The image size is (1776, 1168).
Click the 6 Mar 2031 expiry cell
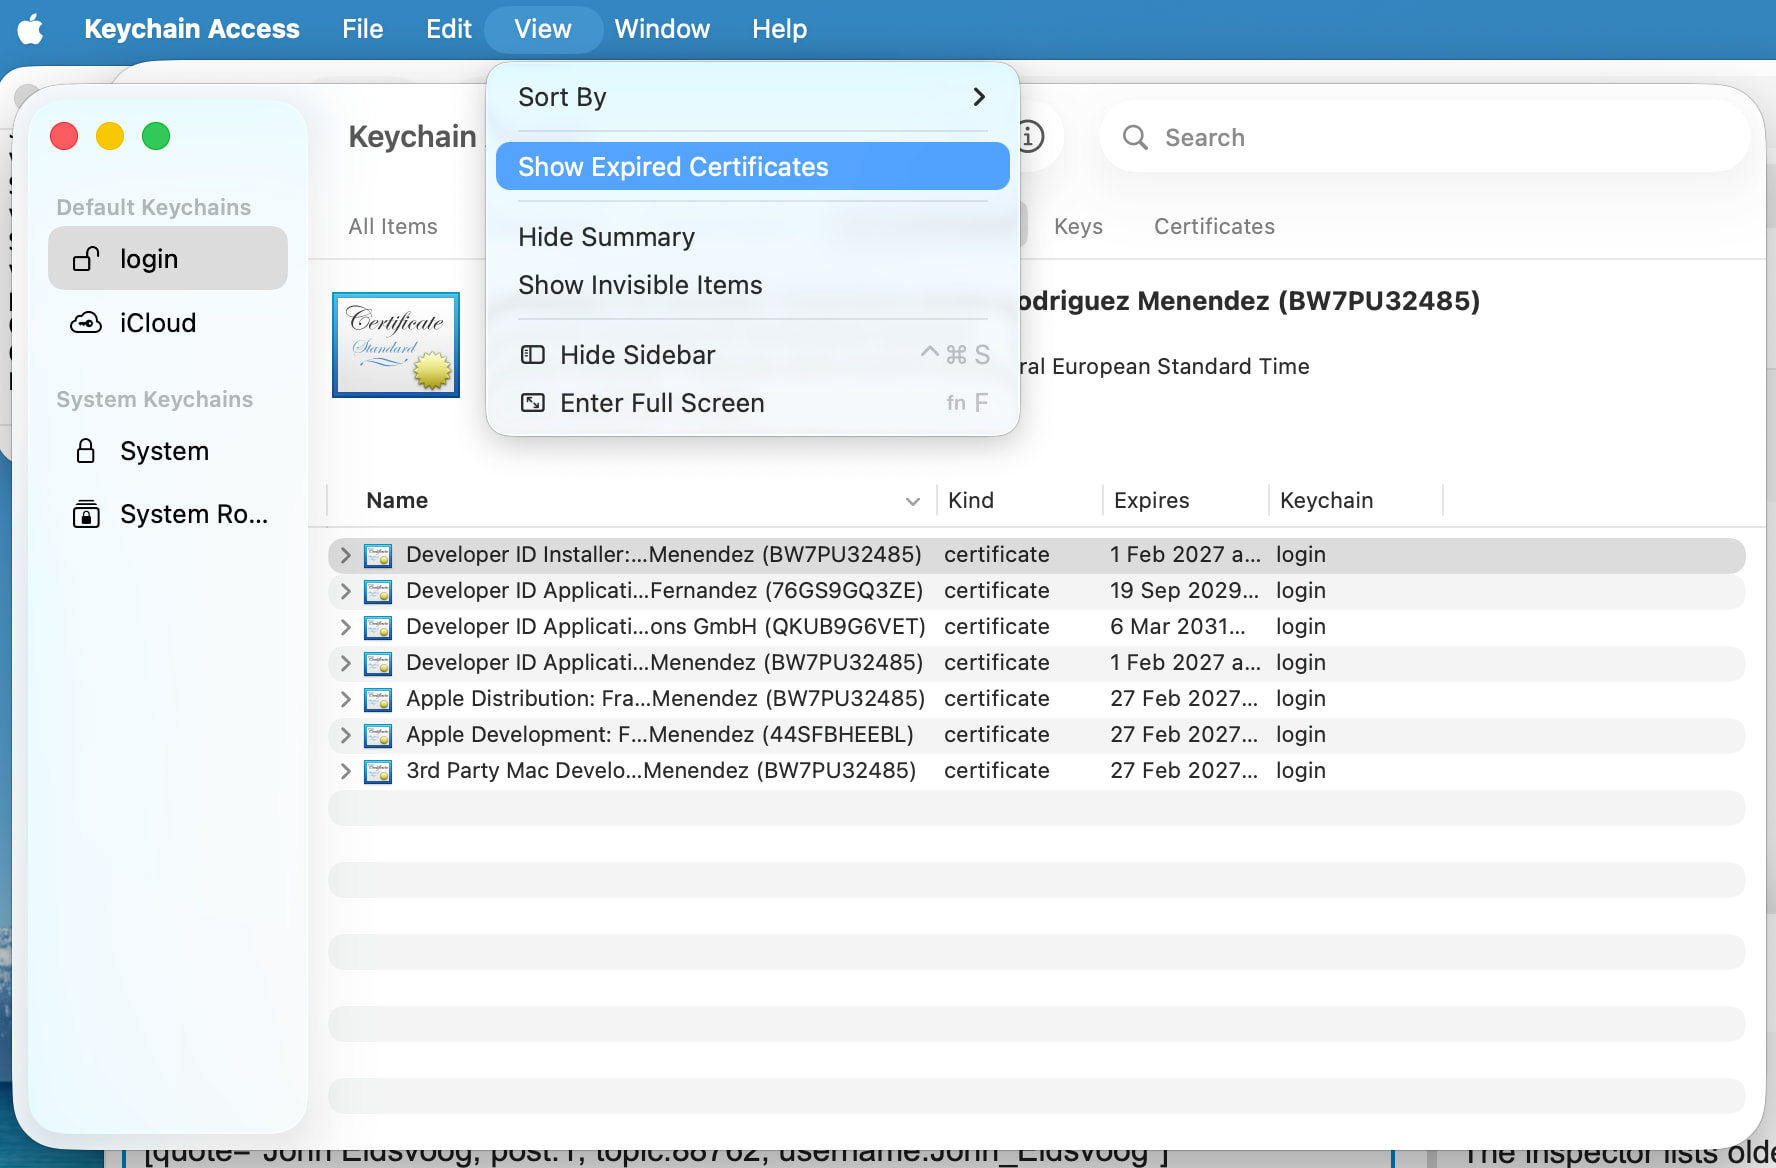1178,627
